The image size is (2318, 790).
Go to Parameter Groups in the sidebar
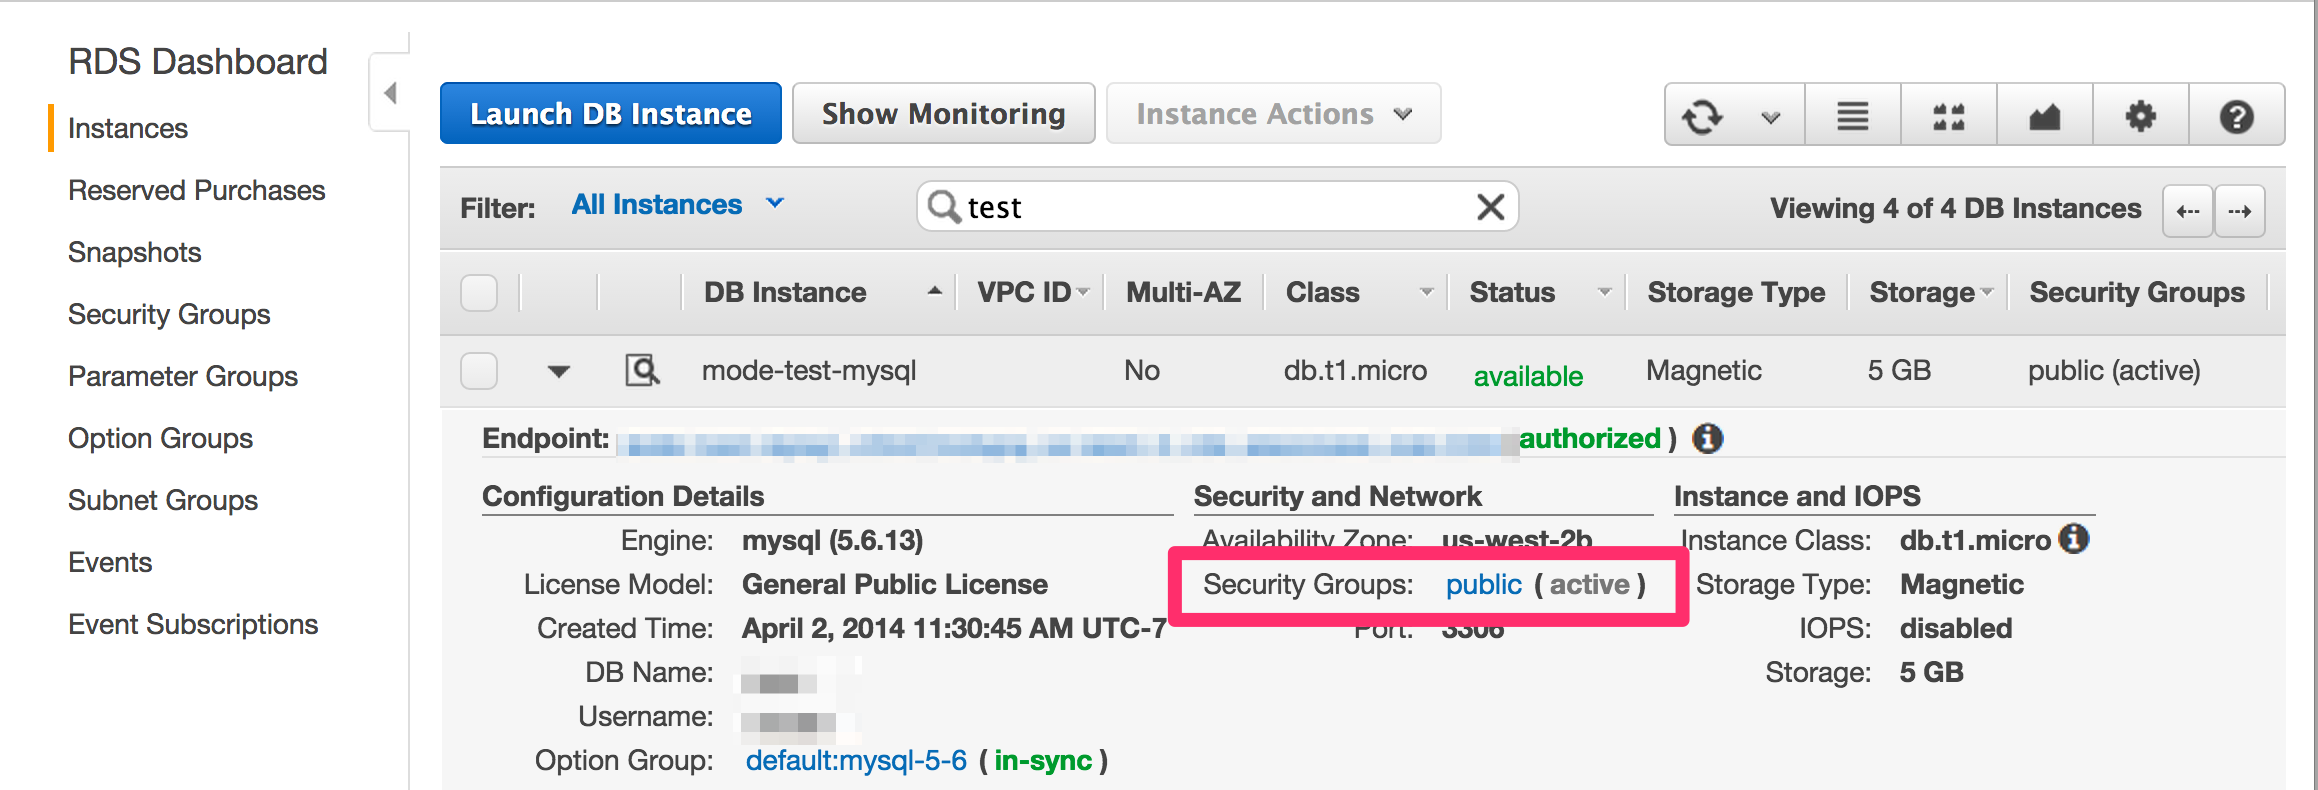click(x=183, y=376)
